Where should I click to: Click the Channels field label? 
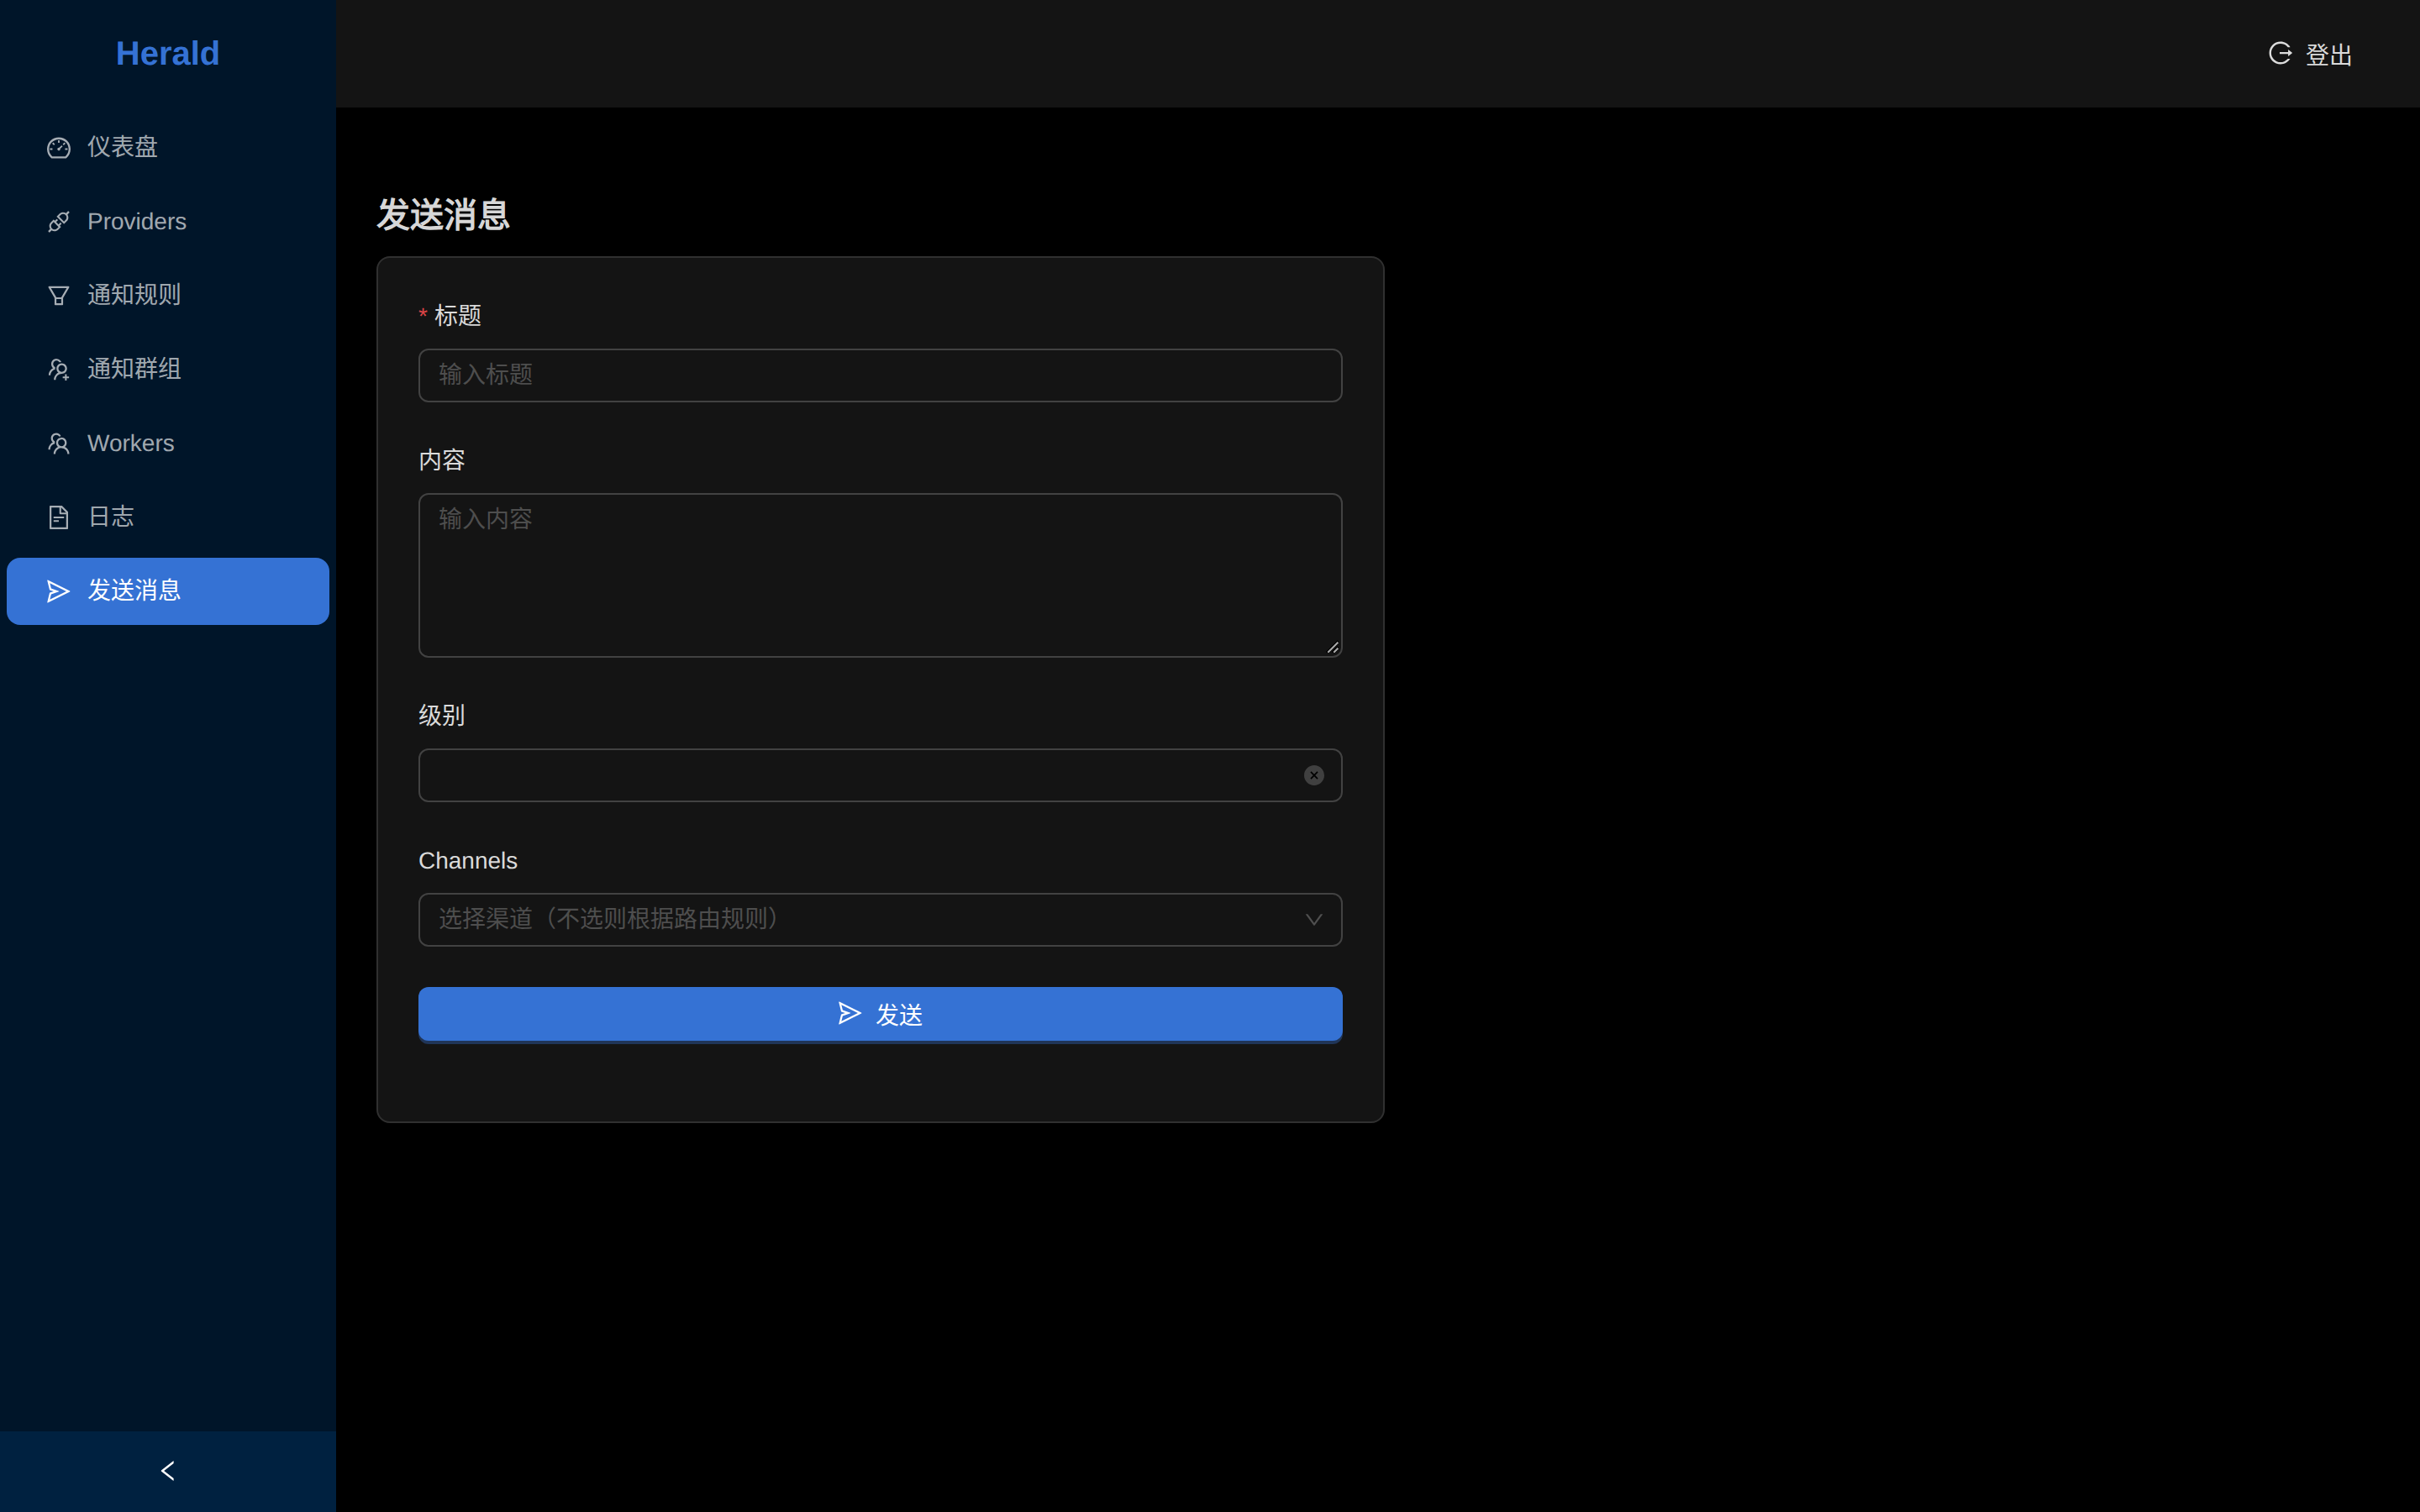click(468, 861)
